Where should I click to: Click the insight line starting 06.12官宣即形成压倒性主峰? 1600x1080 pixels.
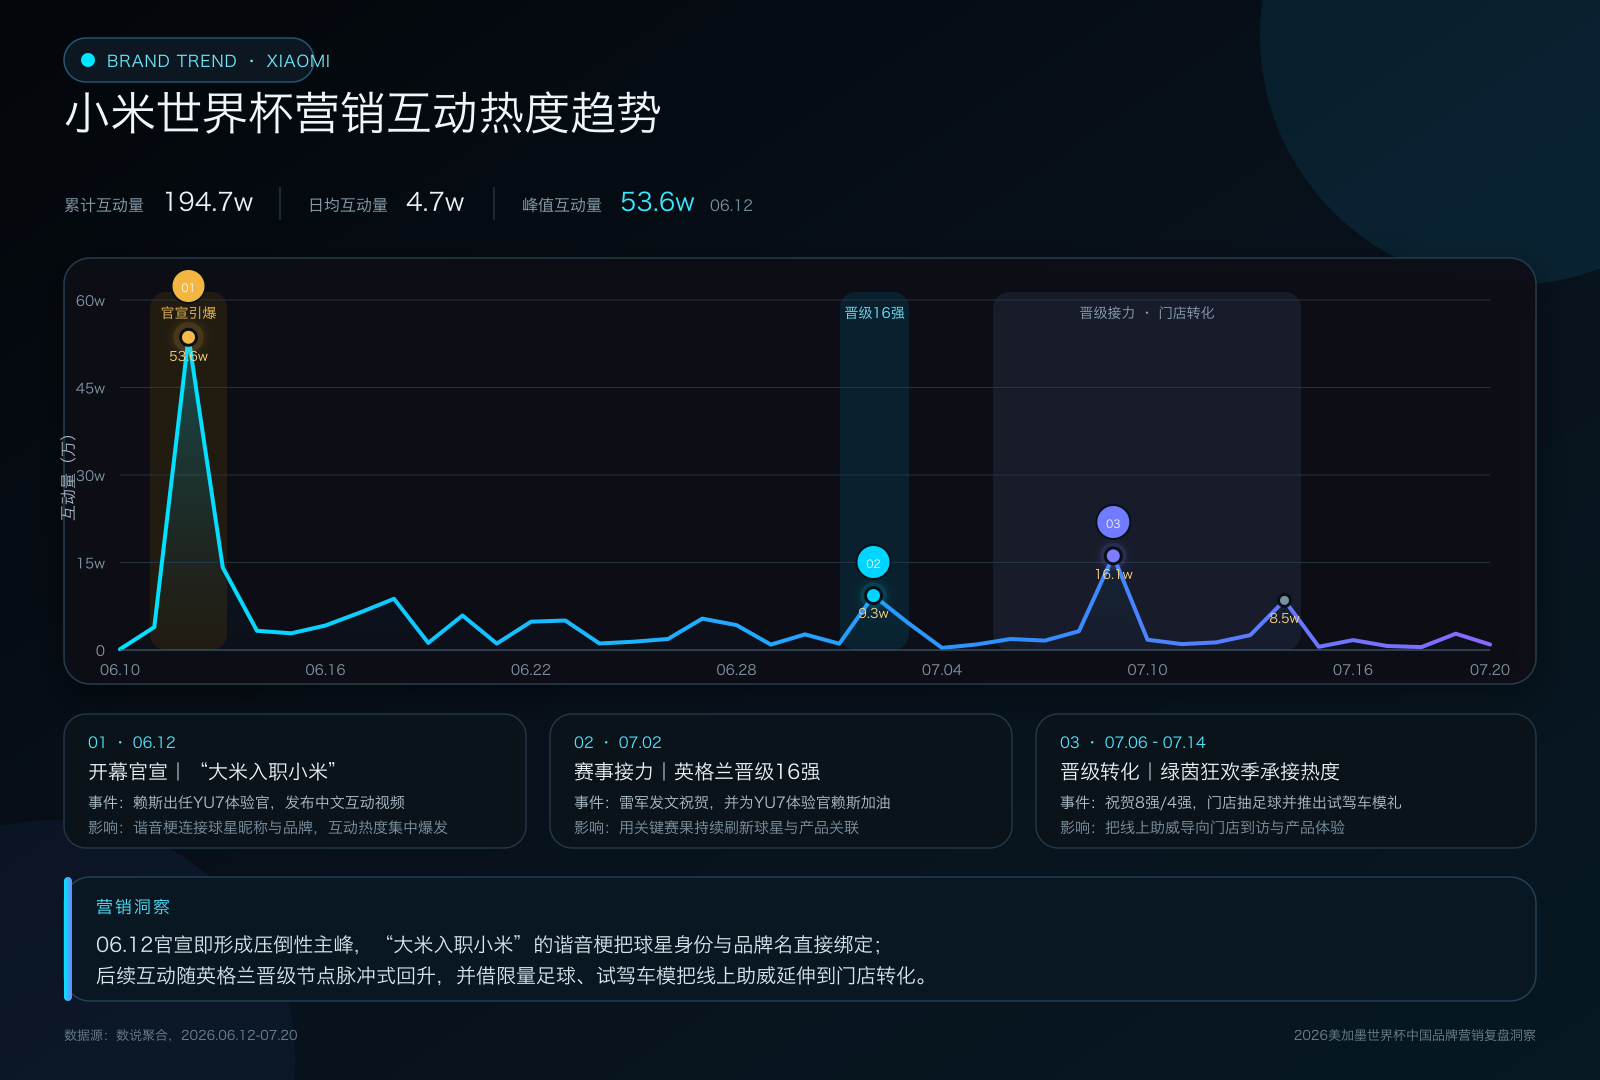[x=489, y=944]
